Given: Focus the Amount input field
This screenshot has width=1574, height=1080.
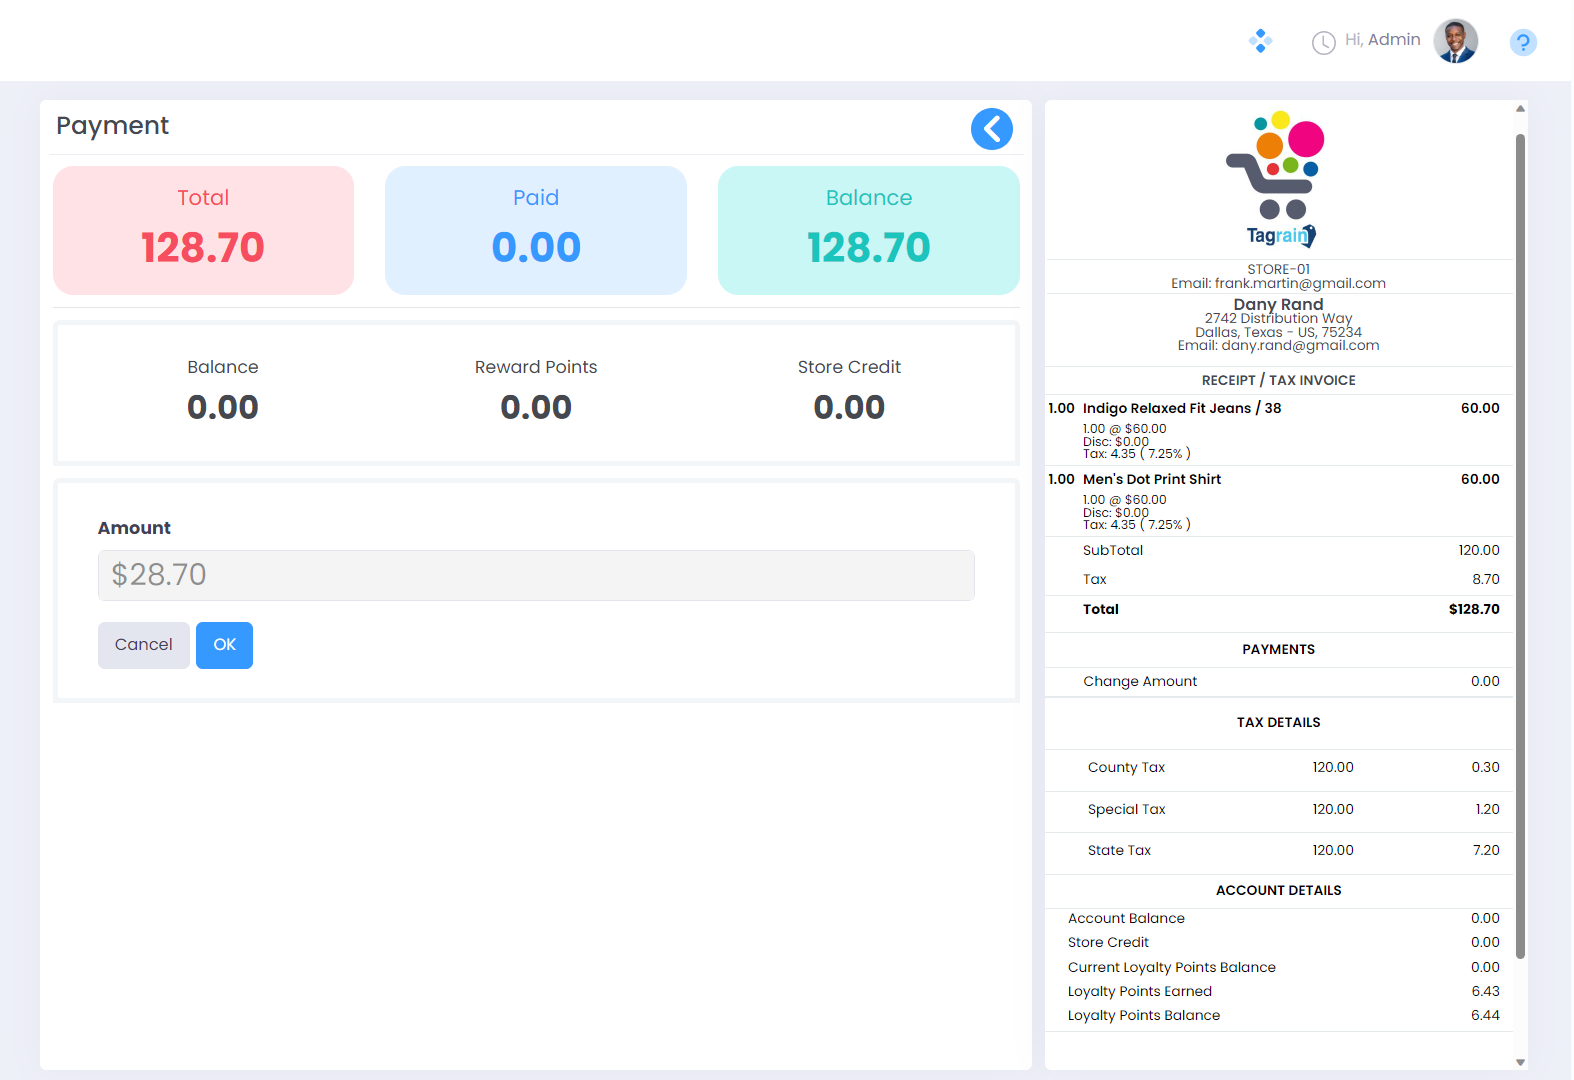Looking at the screenshot, I should 536,575.
